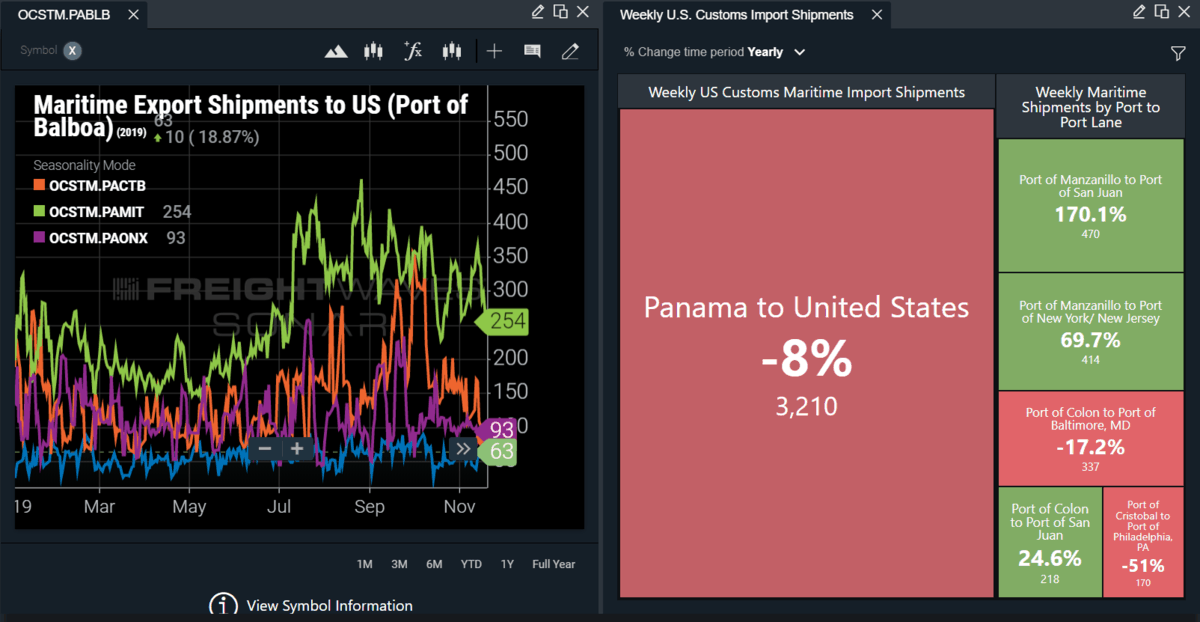Click the green 63 price marker on axis
Screen dimensions: 1200x622
click(x=496, y=452)
